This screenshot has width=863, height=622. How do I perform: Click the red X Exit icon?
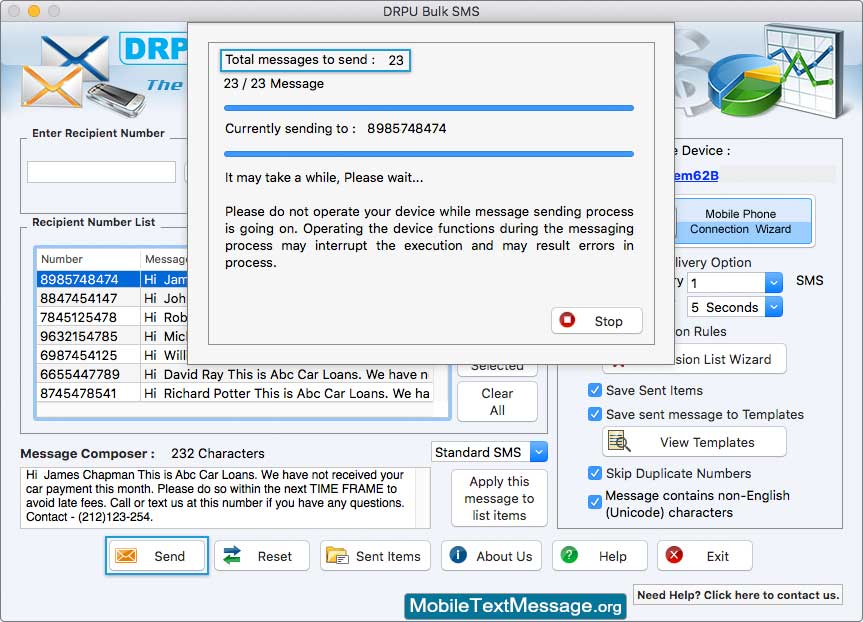pyautogui.click(x=674, y=554)
